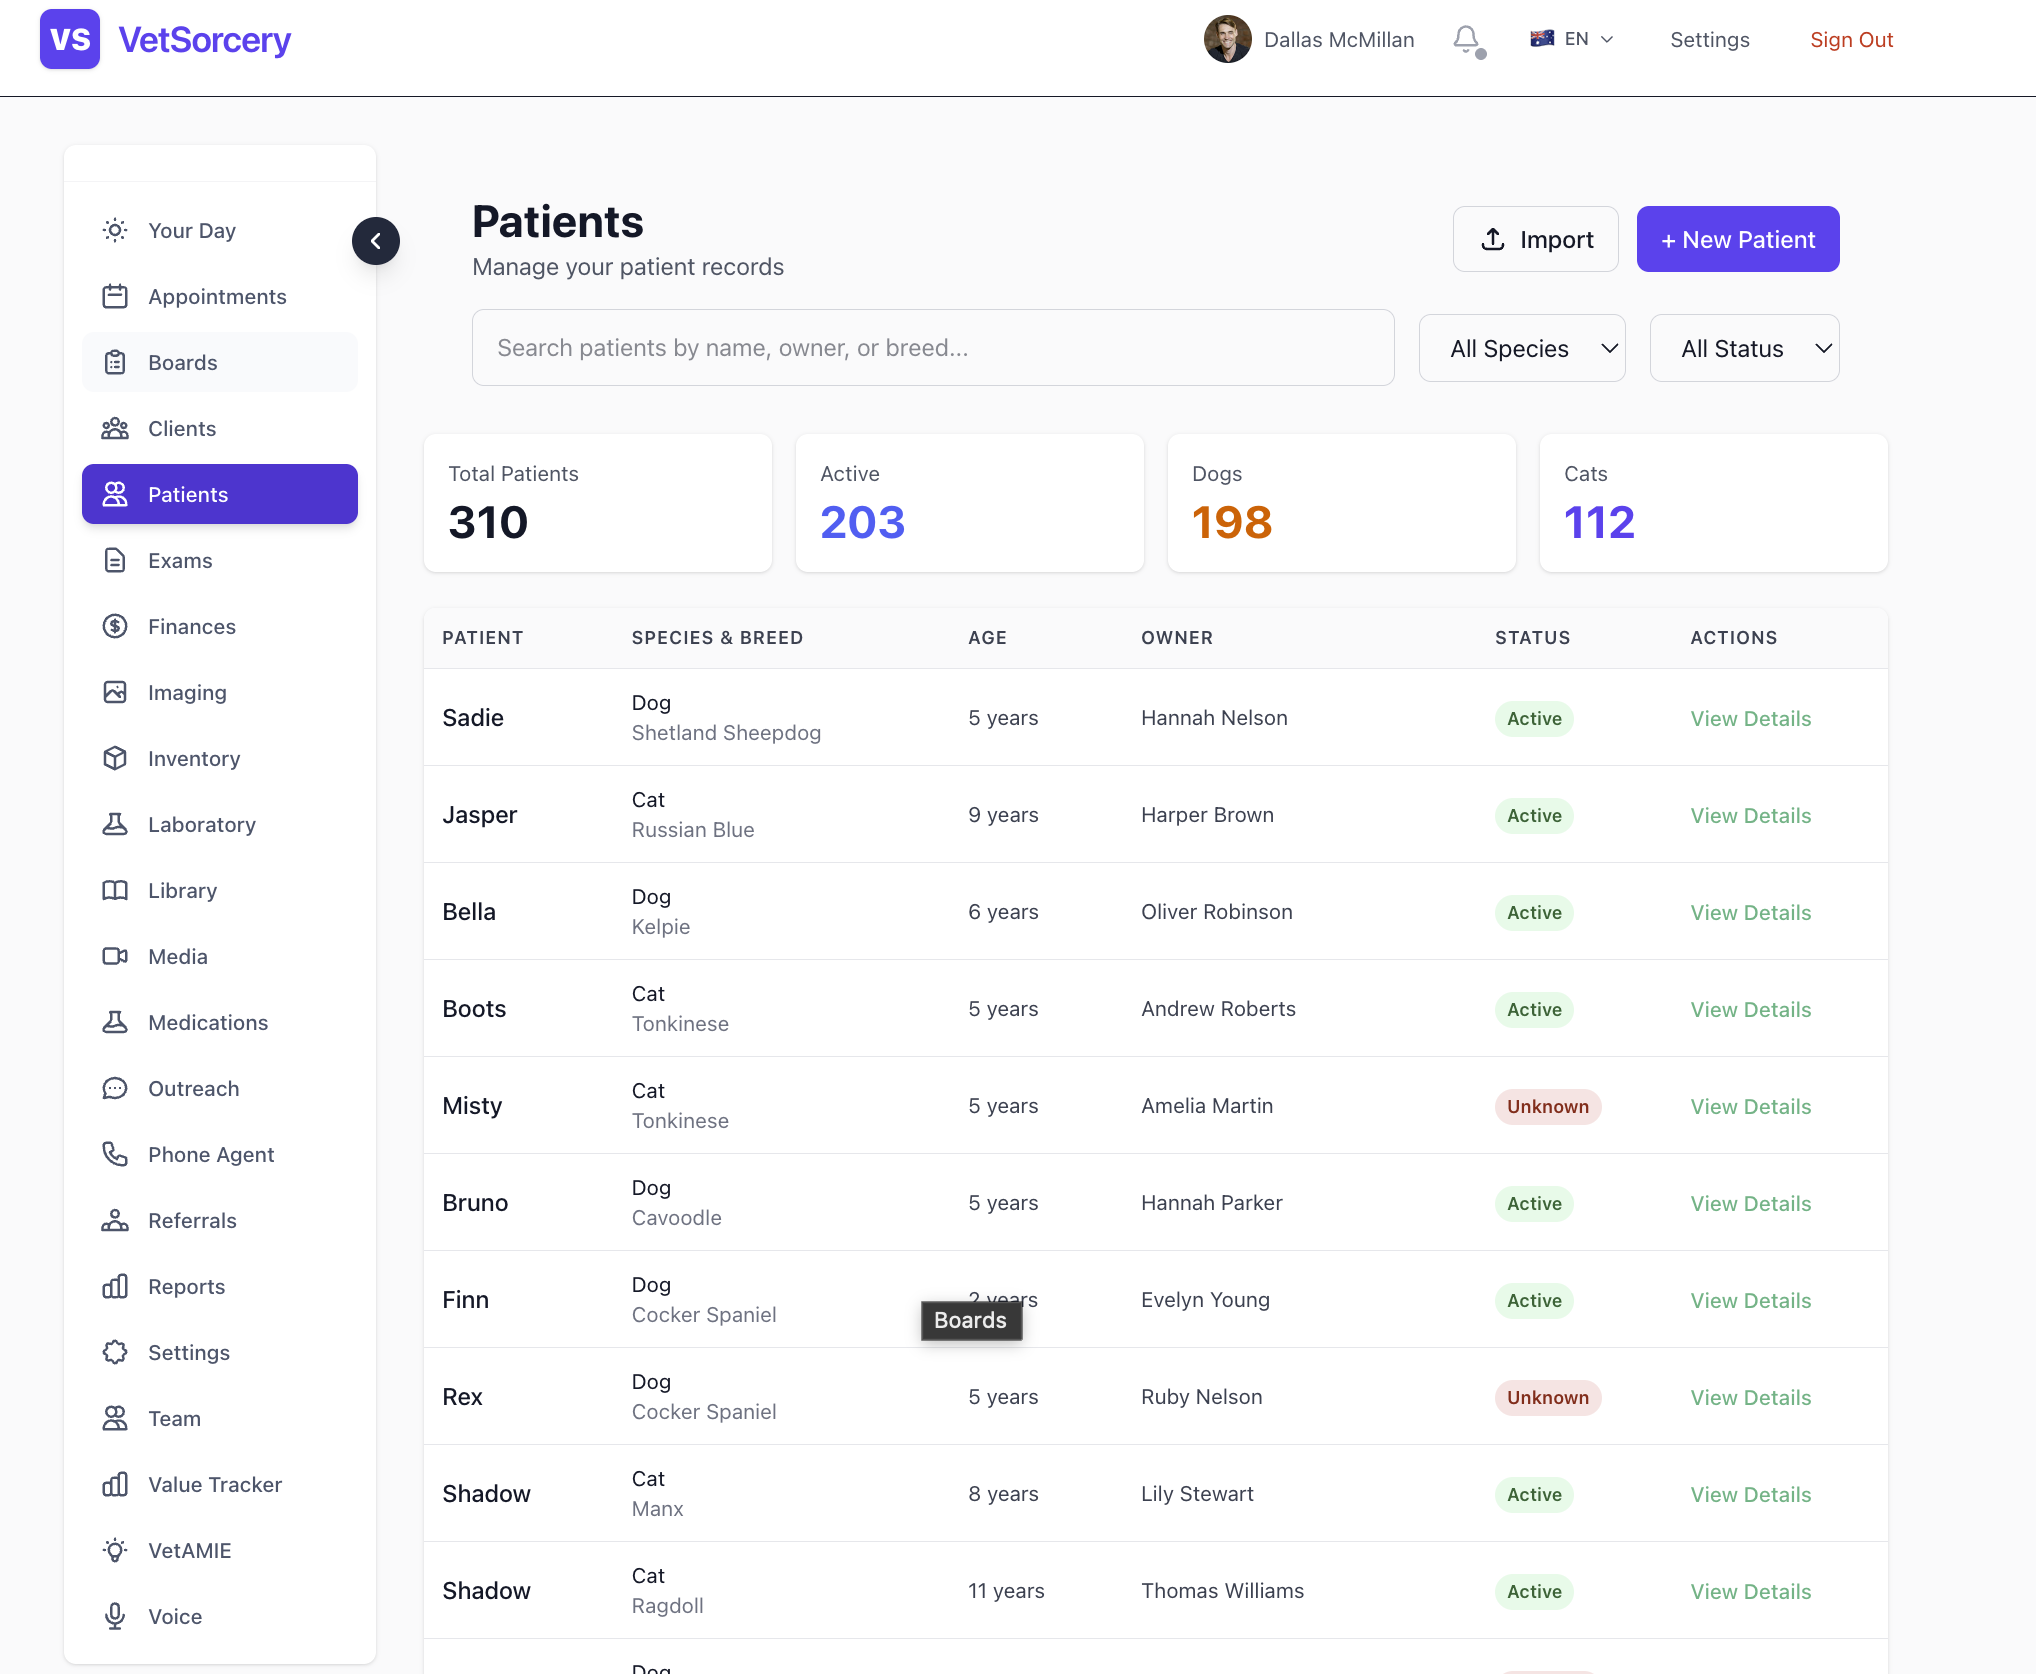2036x1674 pixels.
Task: Open Settings in the top navigation
Action: (1709, 40)
